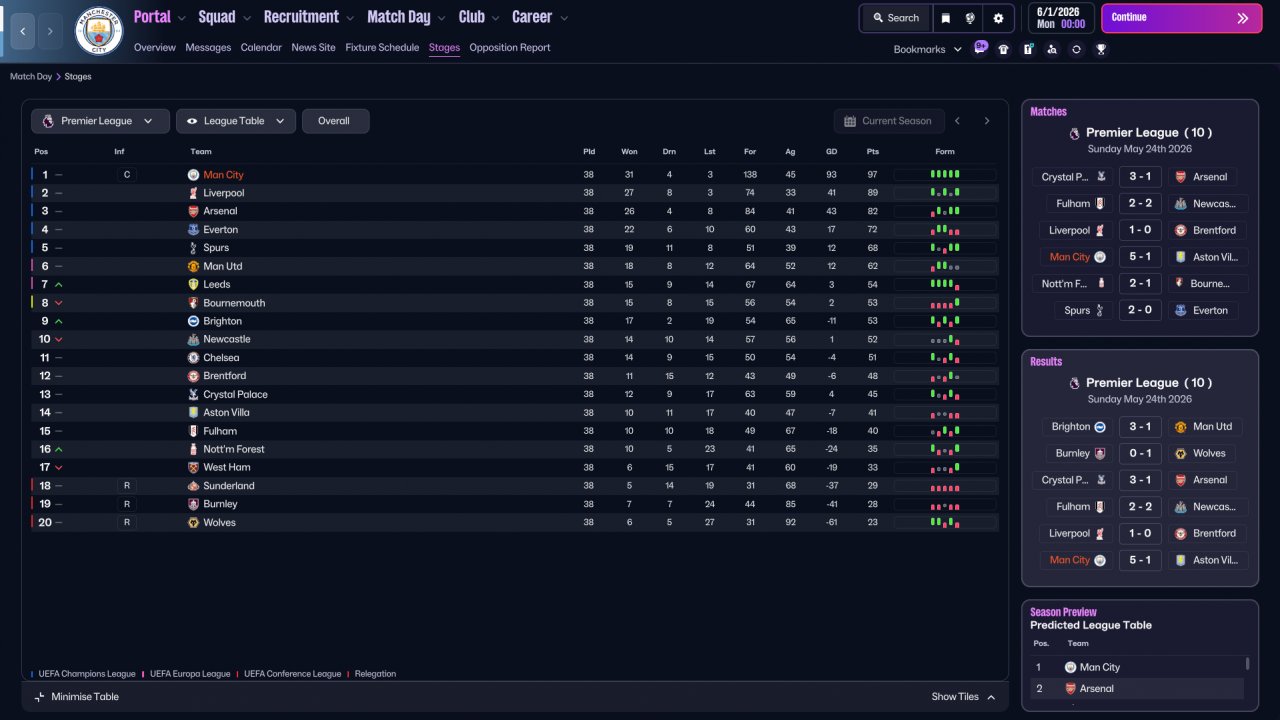Click the Continue button
Viewport: 1280px width, 720px height.
point(1181,18)
